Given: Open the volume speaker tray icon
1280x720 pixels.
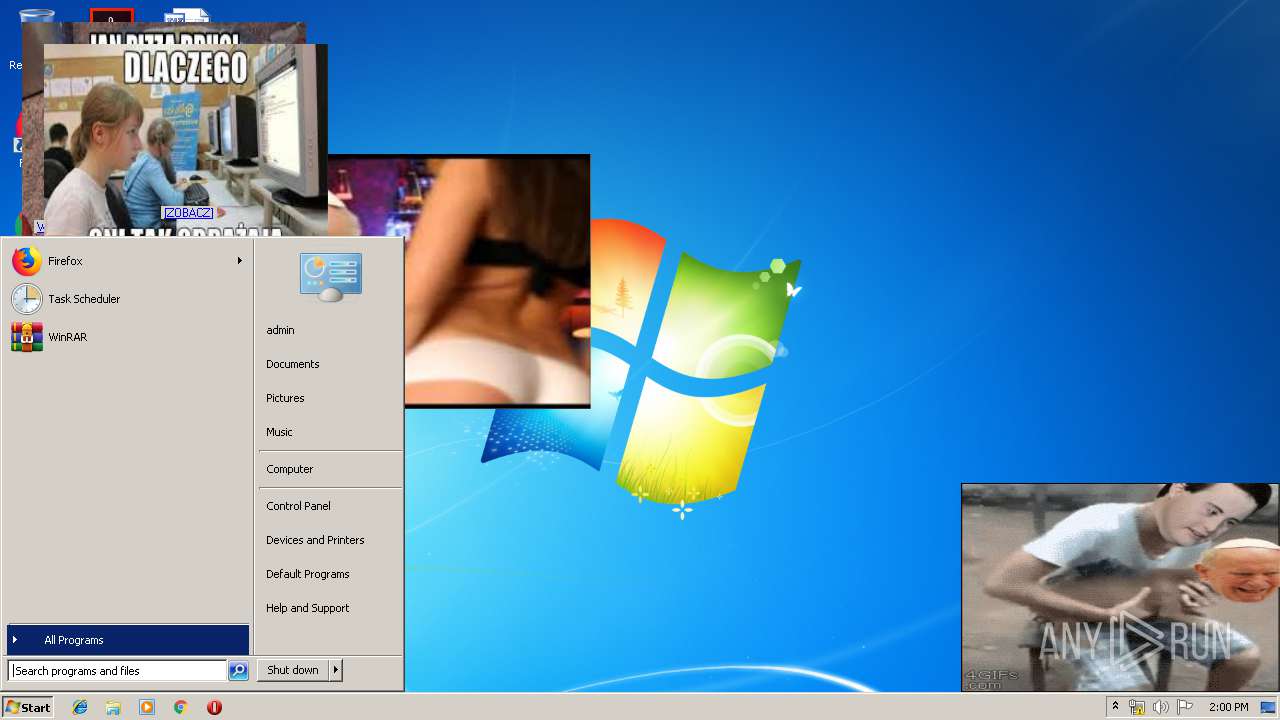Looking at the screenshot, I should pyautogui.click(x=1161, y=707).
